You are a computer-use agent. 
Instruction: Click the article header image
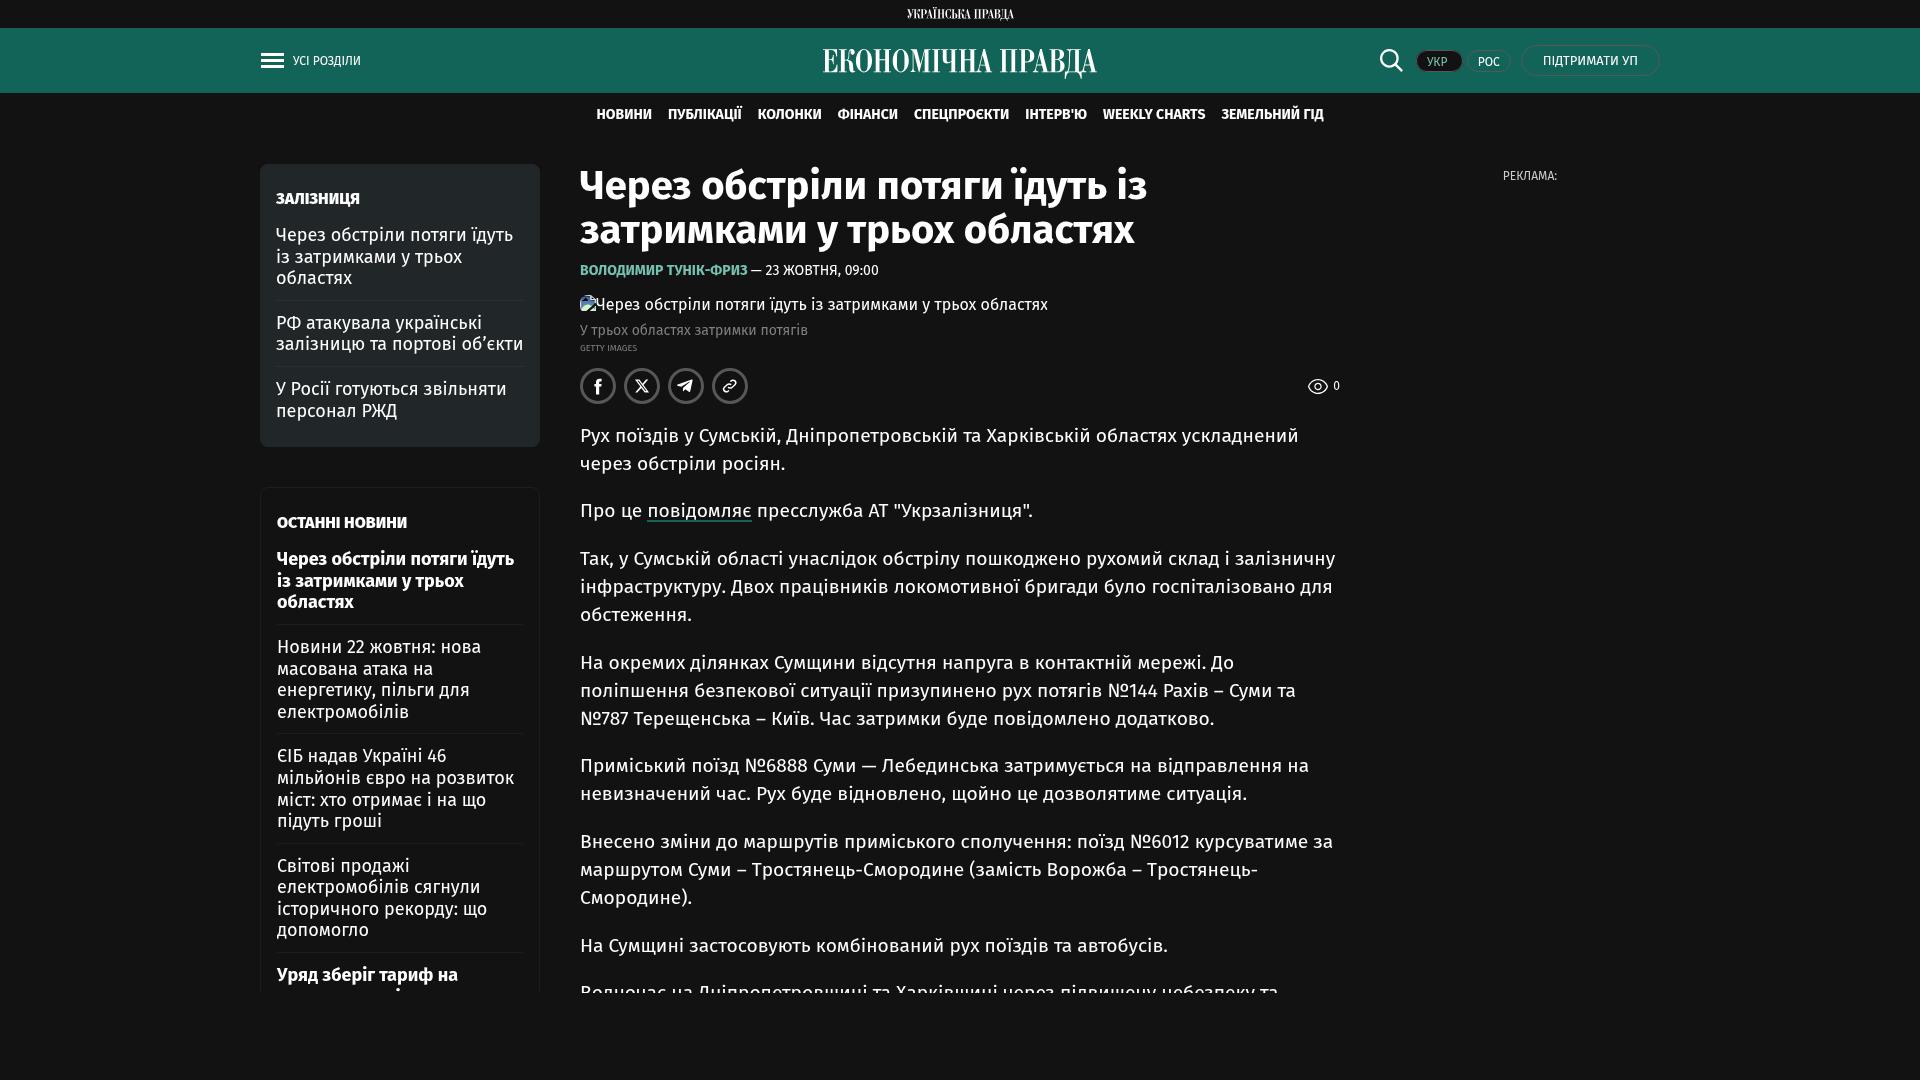813,305
